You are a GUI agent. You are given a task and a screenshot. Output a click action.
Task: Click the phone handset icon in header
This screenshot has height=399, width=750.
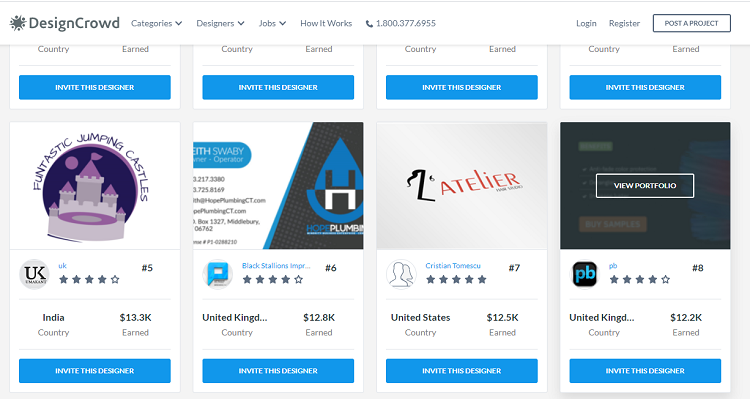369,23
